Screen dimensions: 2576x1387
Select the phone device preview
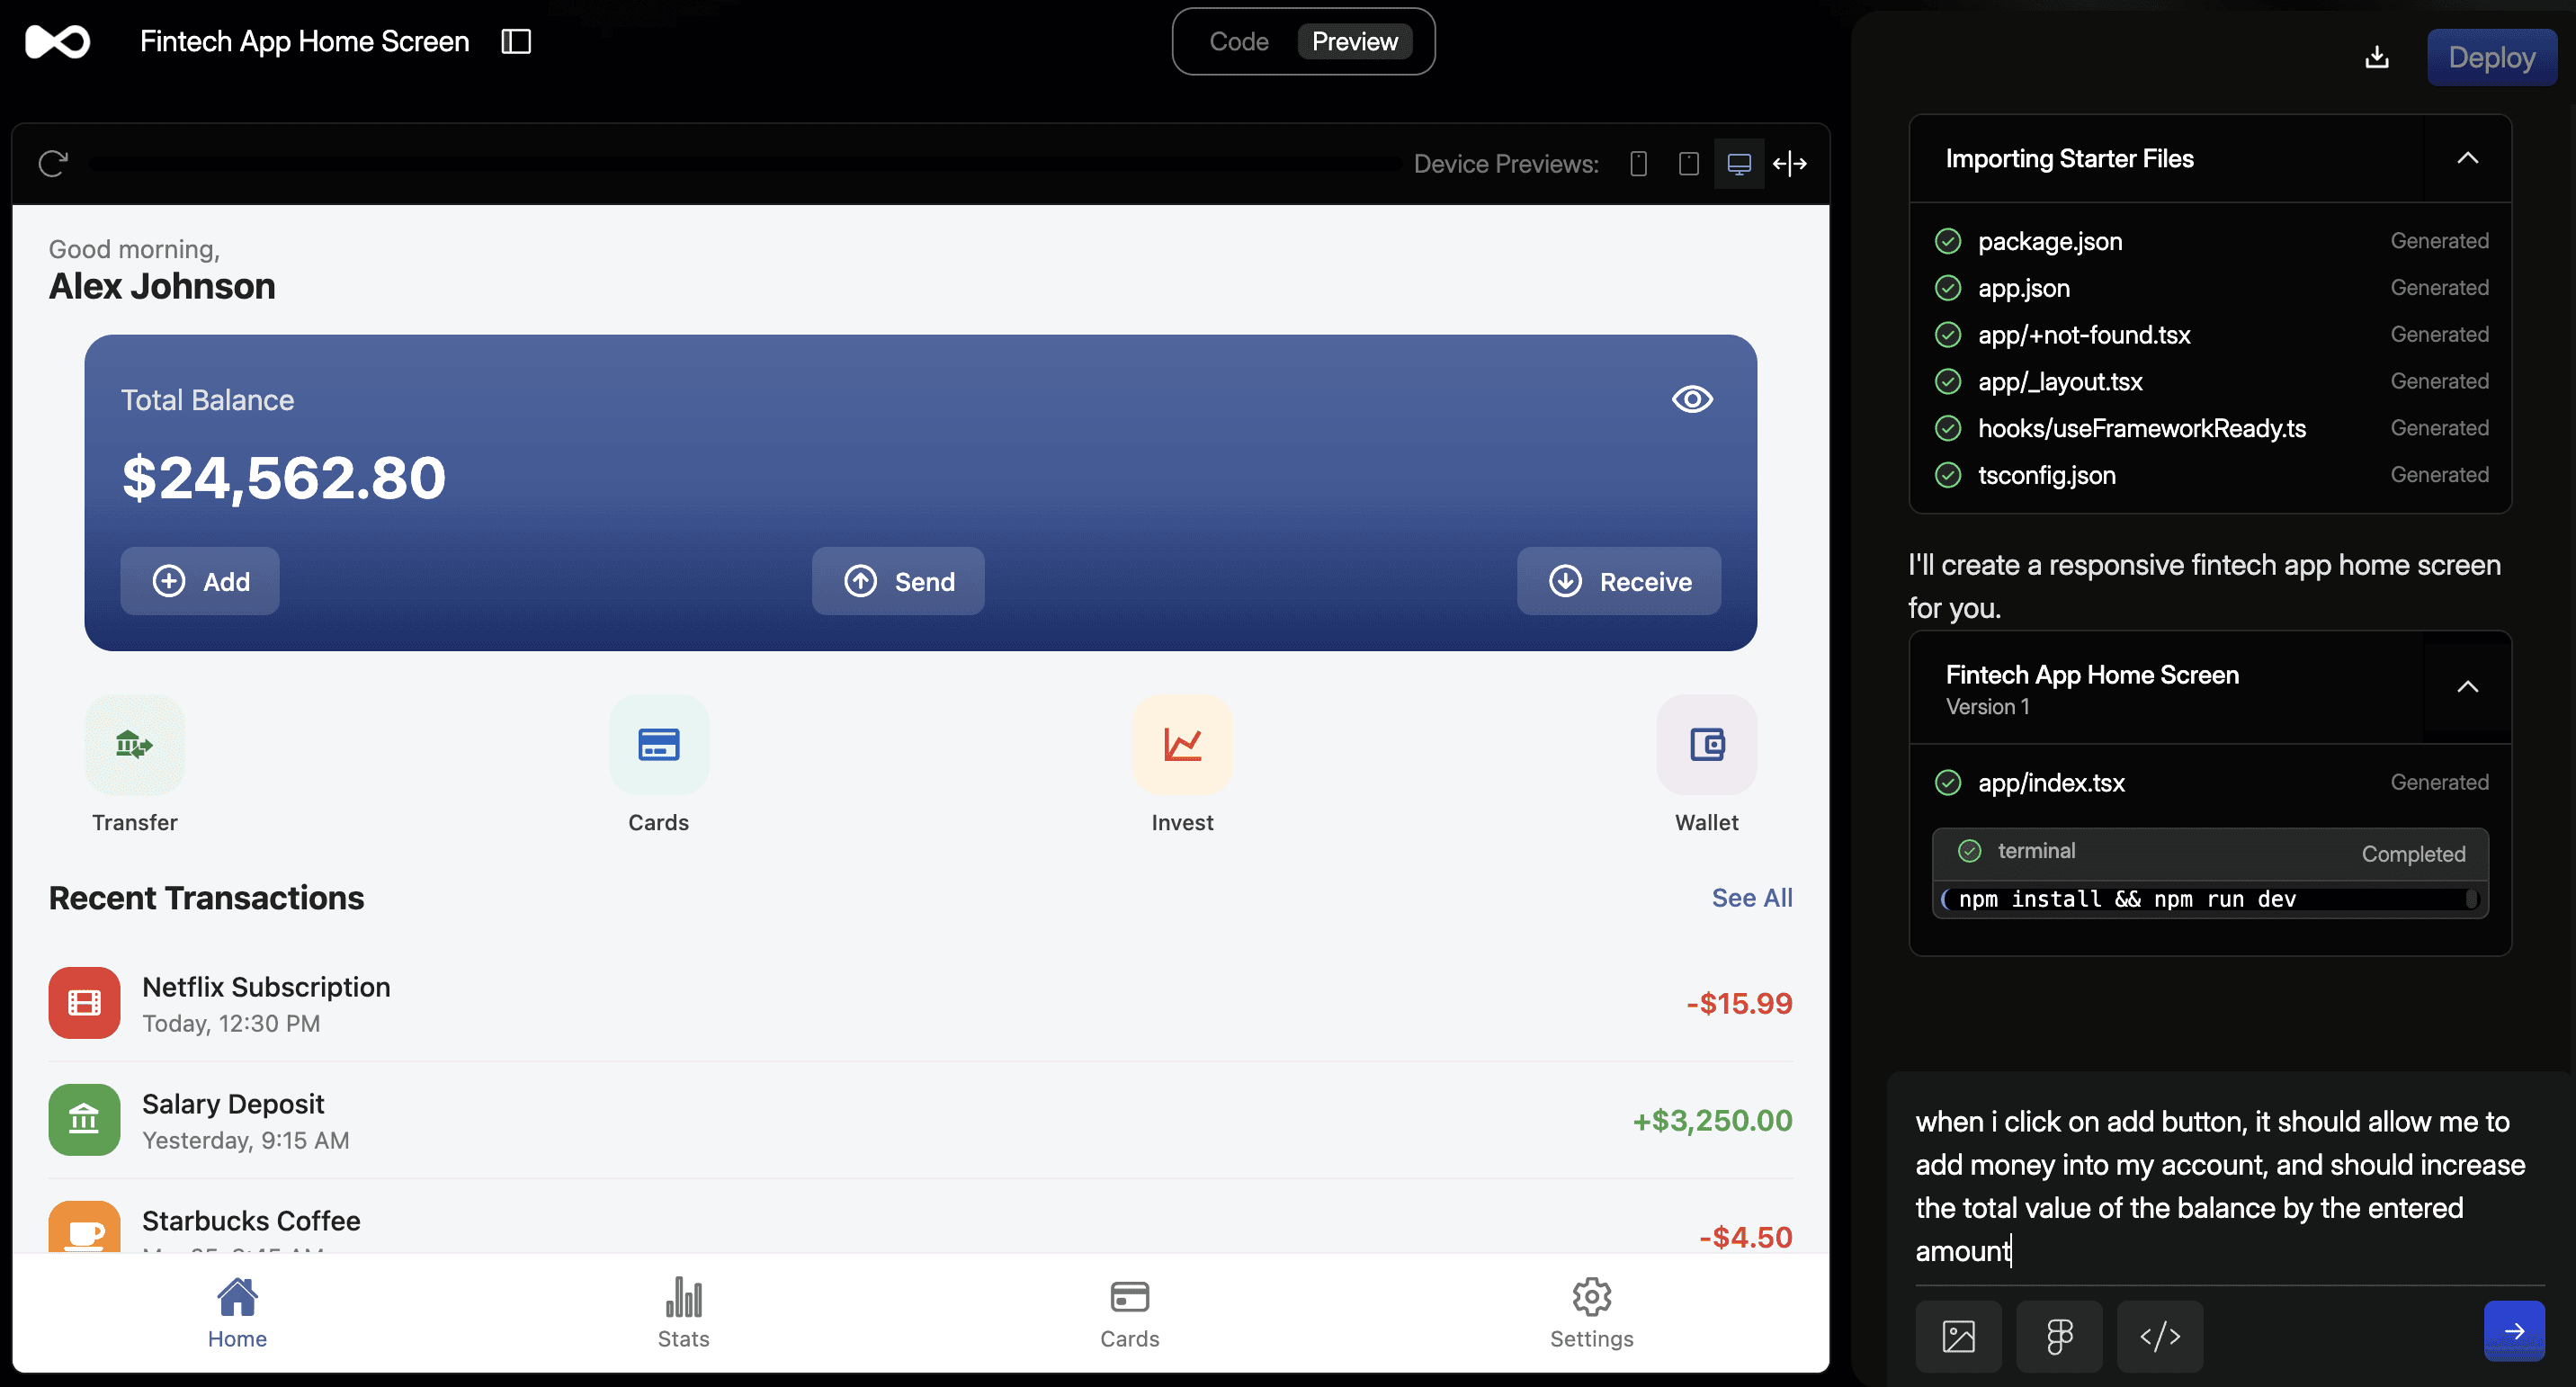coord(1638,163)
